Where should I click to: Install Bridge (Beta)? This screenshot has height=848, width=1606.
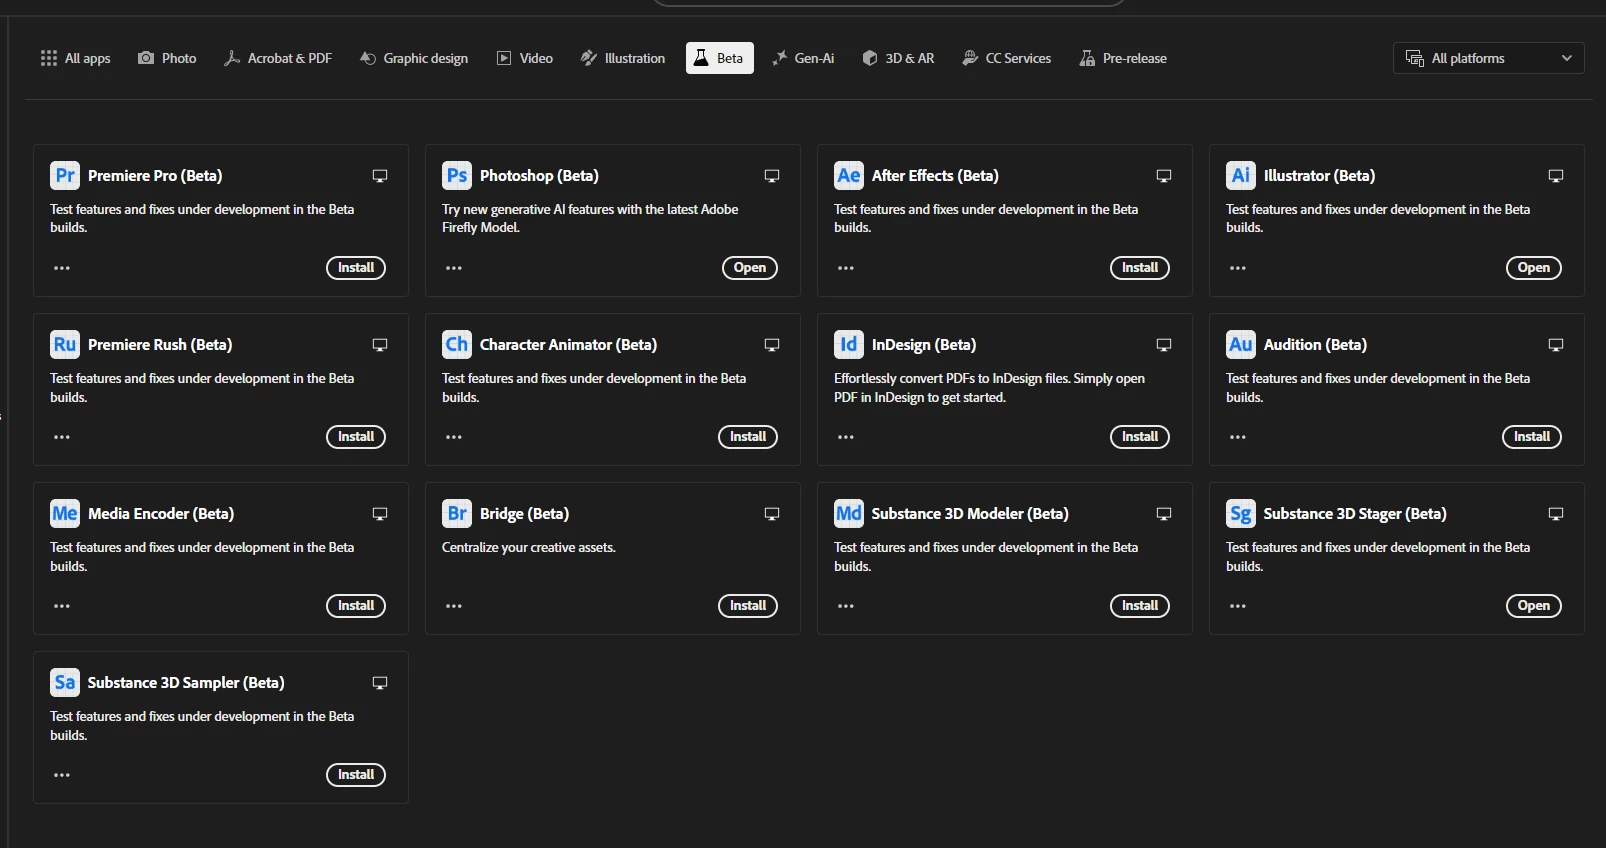click(x=748, y=606)
